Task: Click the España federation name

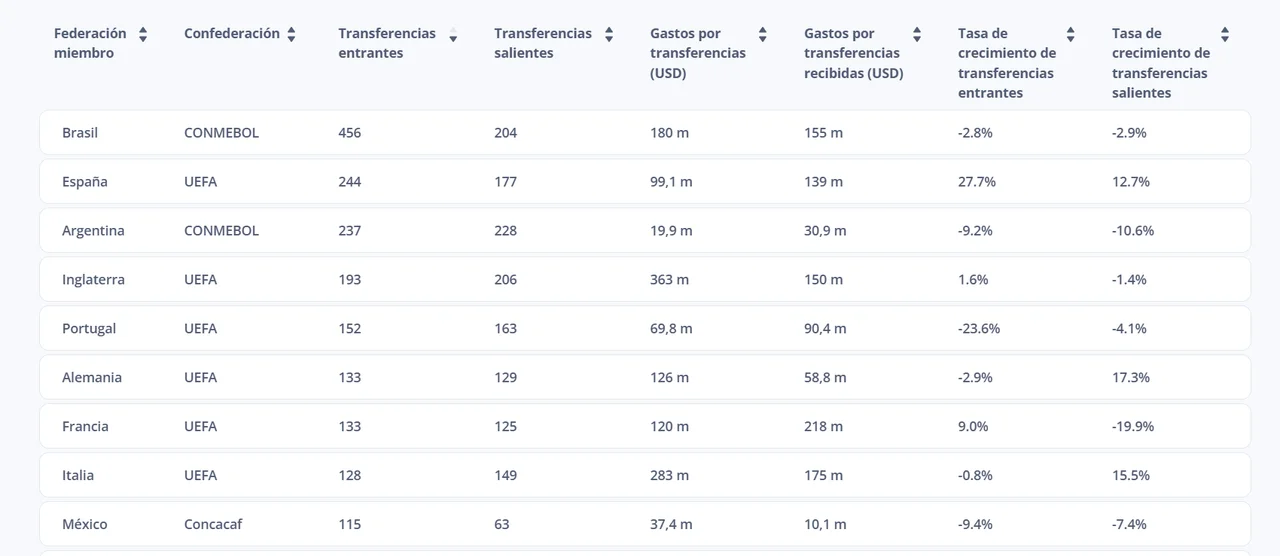Action: click(x=85, y=182)
